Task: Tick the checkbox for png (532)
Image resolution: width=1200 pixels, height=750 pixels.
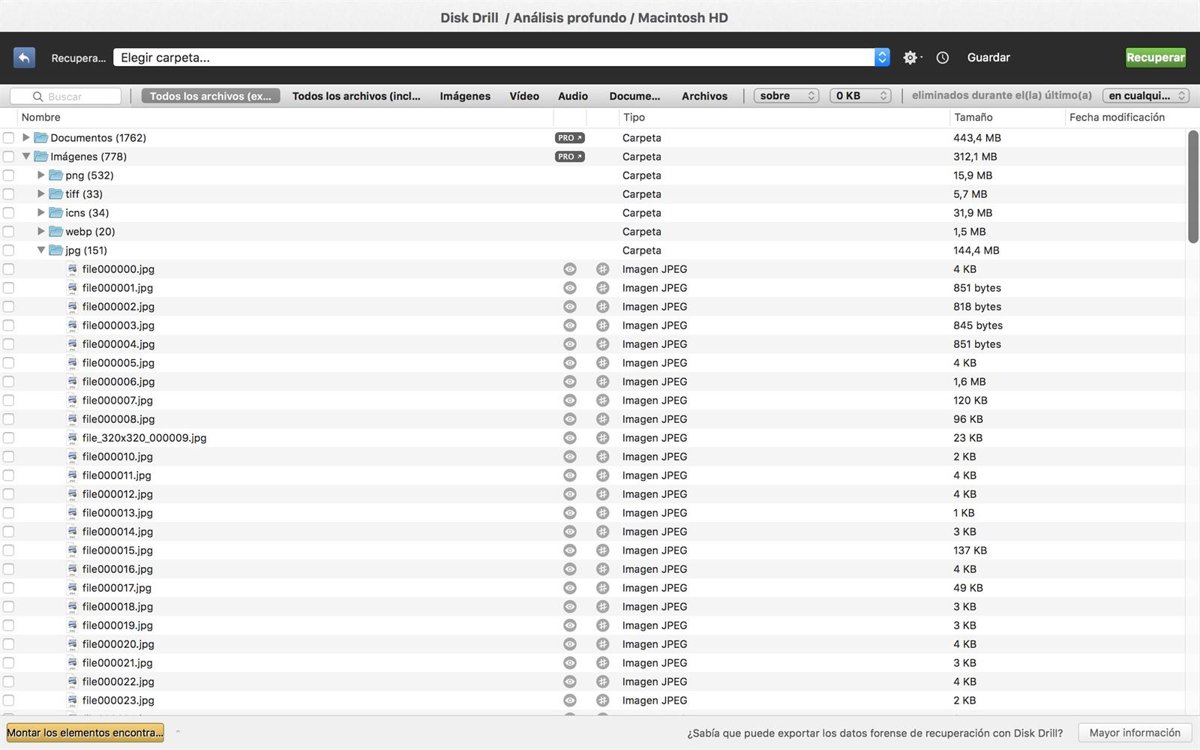Action: pos(9,175)
